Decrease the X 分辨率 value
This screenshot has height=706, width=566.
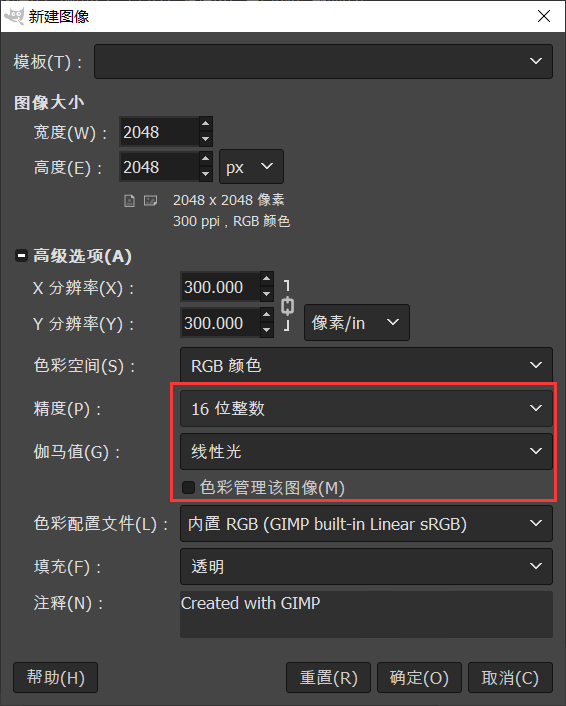267,294
